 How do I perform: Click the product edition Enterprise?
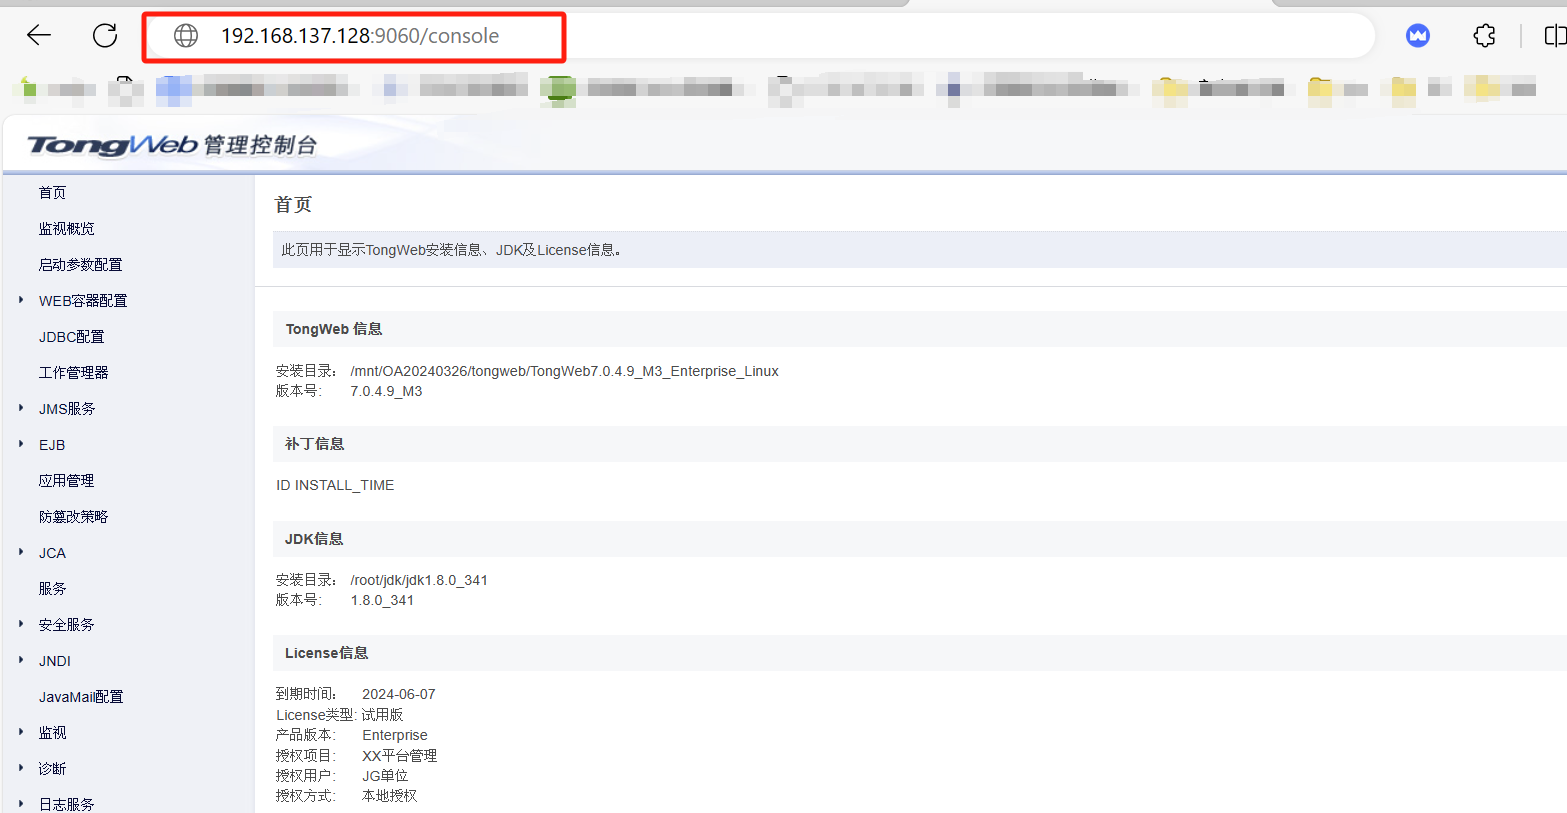point(395,735)
